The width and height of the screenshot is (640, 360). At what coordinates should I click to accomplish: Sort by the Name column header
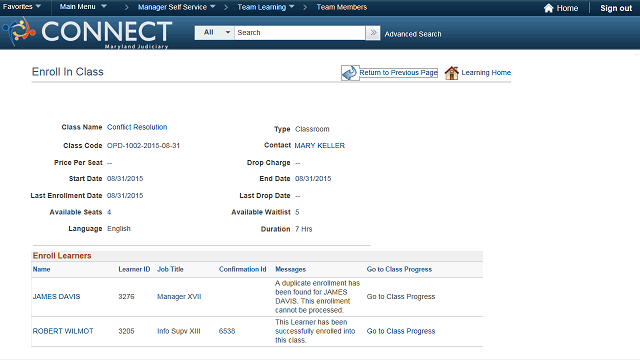[41, 269]
